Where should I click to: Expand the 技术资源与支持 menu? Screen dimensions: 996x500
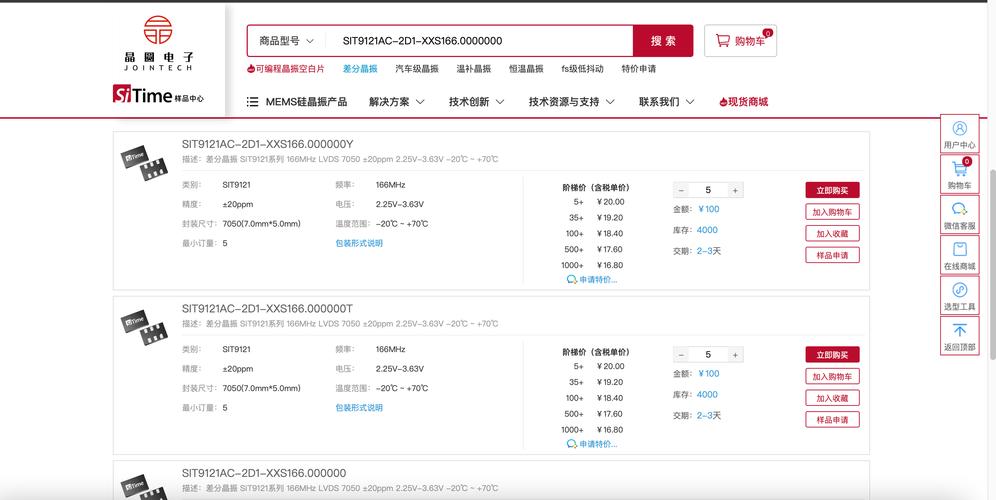(572, 102)
